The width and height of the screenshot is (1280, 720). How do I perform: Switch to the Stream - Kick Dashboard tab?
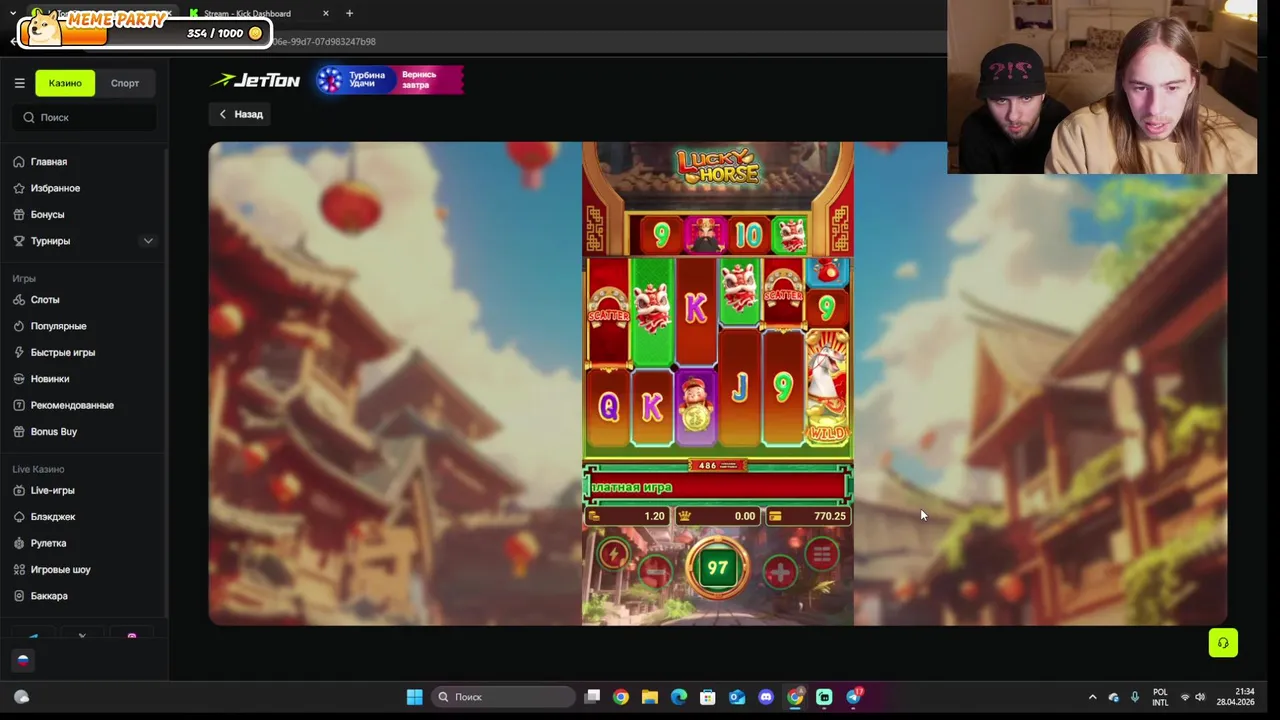pyautogui.click(x=248, y=13)
